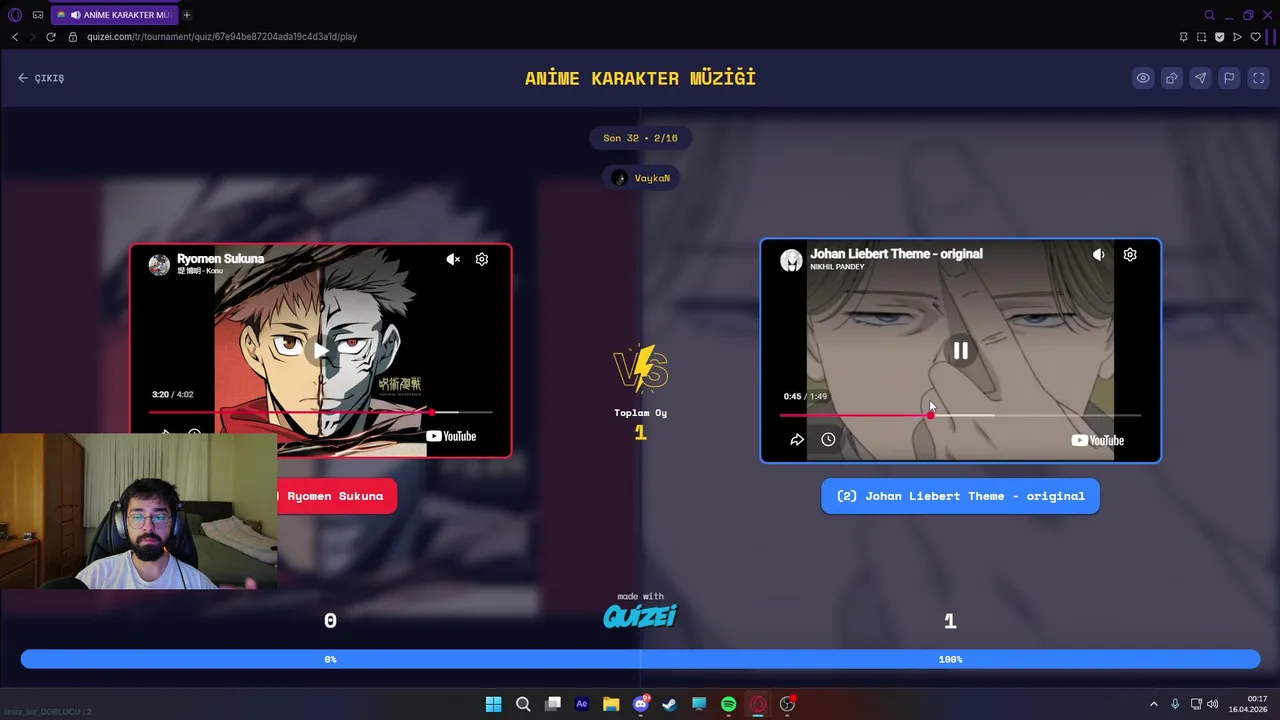Click the Johan Liebert Theme - original video title
The image size is (1280, 720).
pyautogui.click(x=896, y=254)
